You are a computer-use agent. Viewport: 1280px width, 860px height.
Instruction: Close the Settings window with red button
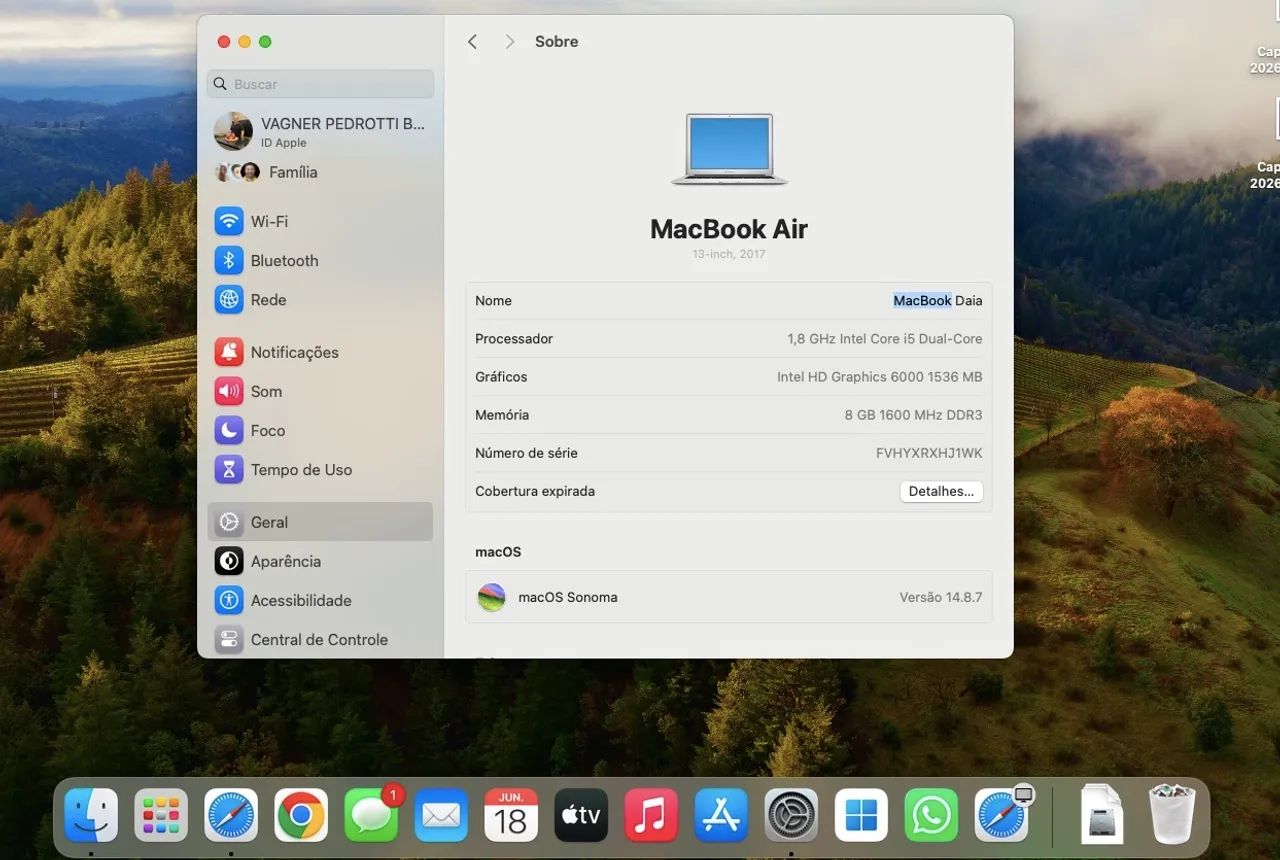[x=224, y=41]
